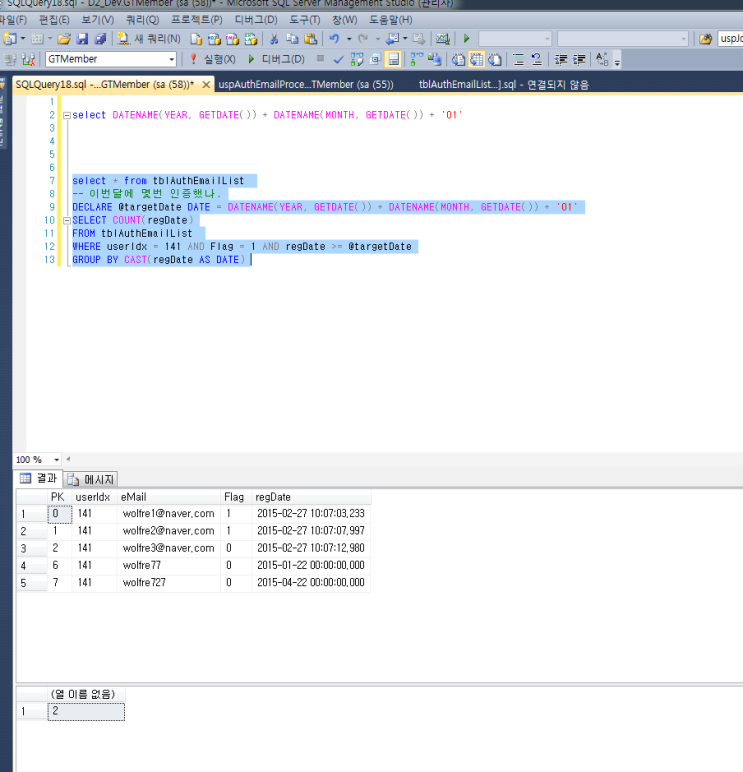Viewport: 743px width, 772px height.
Task: Select the wolfre1@naver.com cell
Action: click(x=169, y=514)
